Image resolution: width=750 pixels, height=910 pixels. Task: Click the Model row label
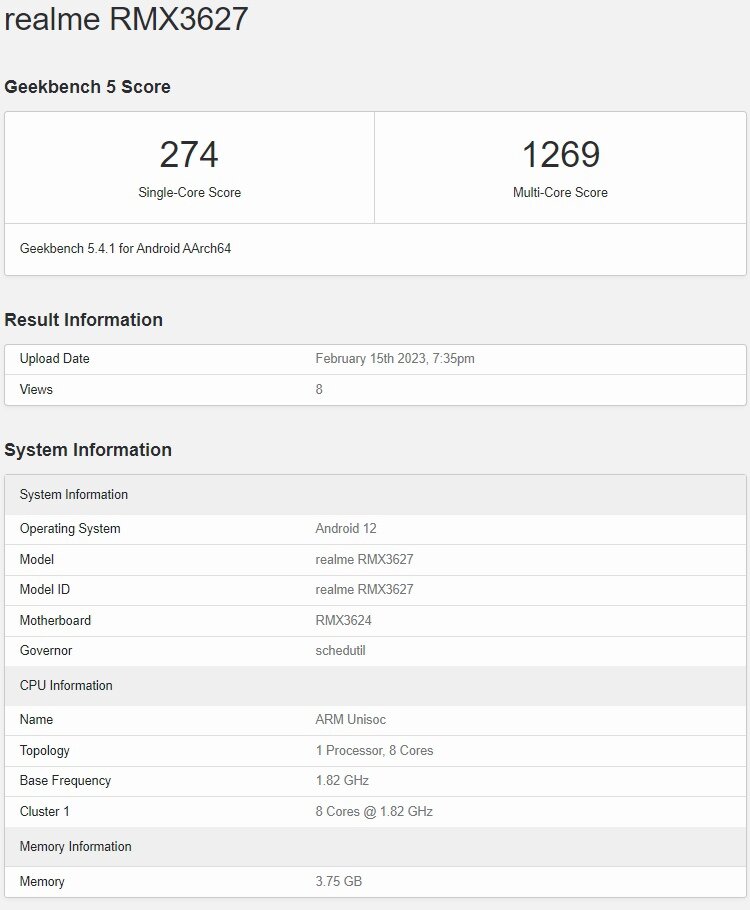coord(37,559)
